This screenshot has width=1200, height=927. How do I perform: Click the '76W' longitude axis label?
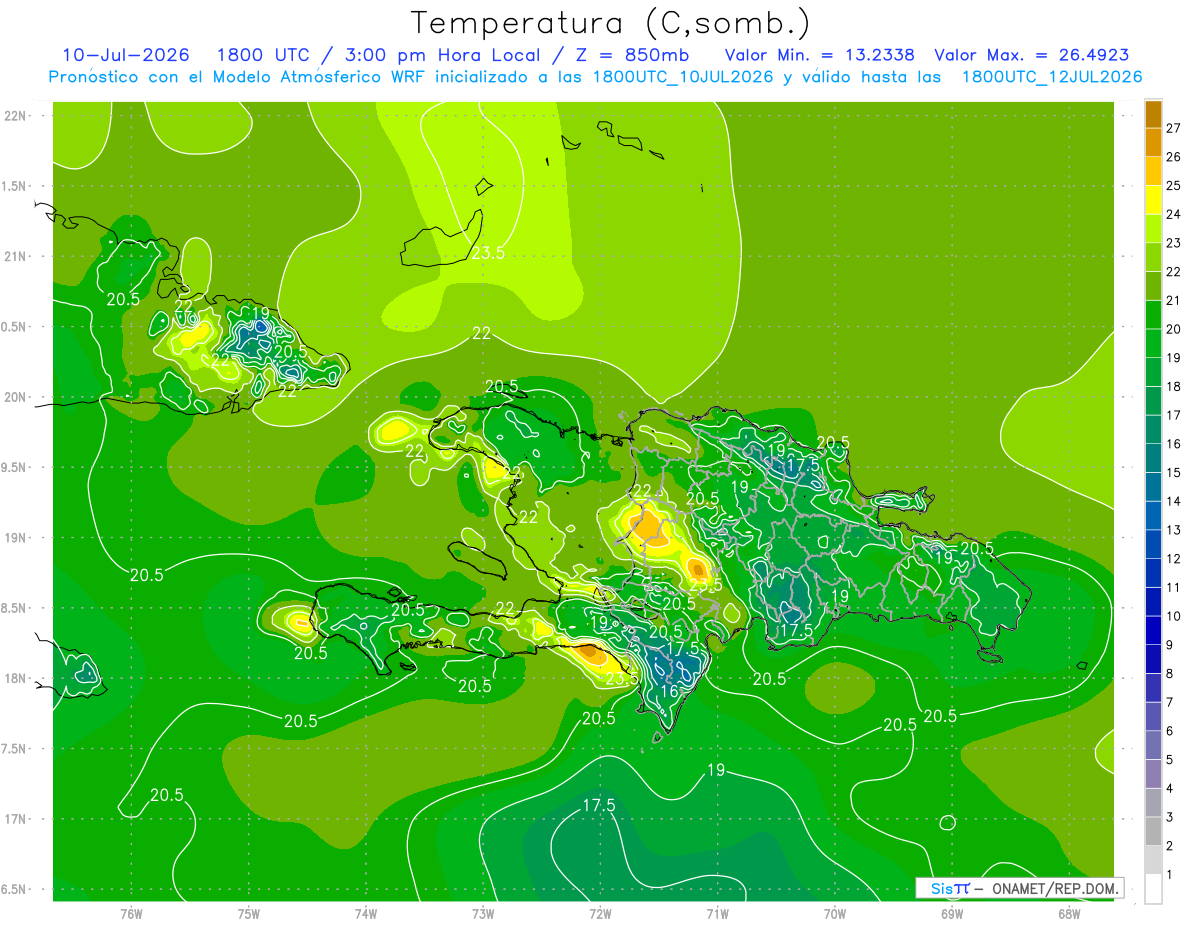click(131, 913)
